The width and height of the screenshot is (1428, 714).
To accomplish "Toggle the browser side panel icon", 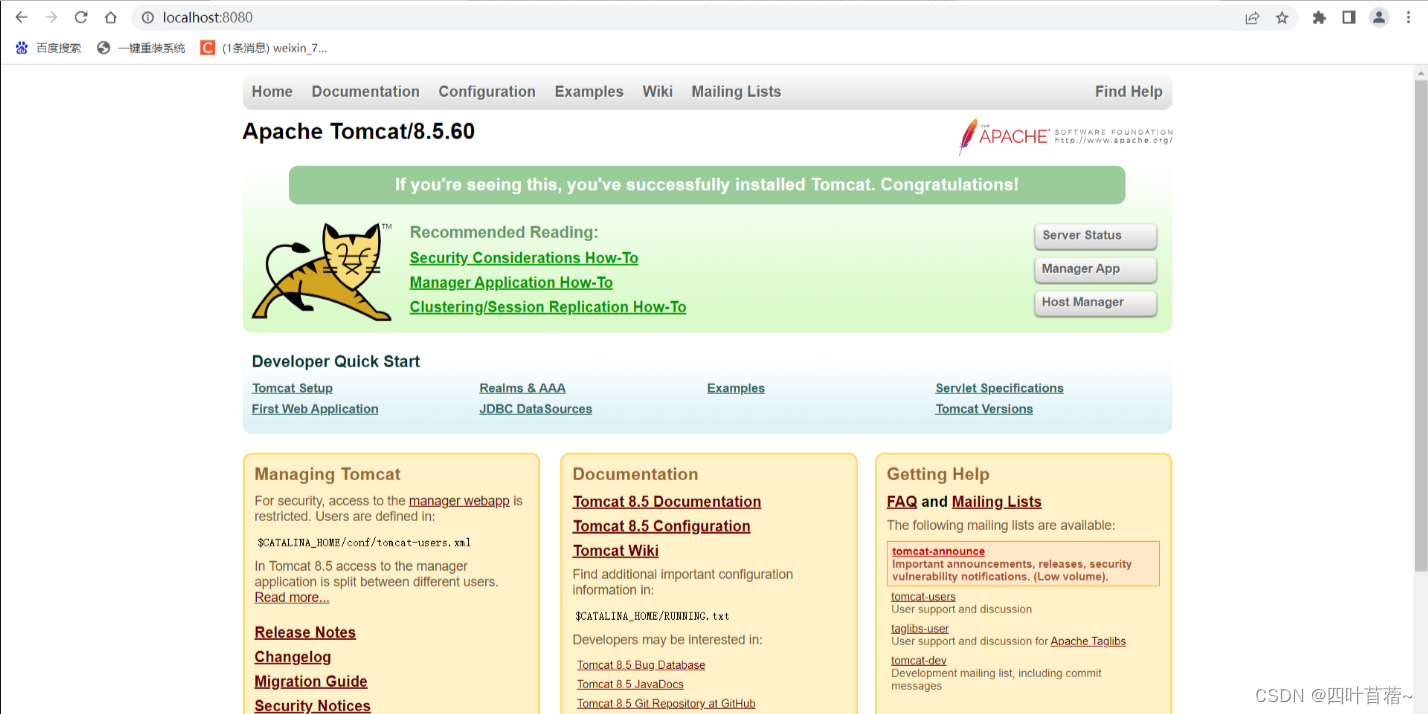I will 1348,17.
